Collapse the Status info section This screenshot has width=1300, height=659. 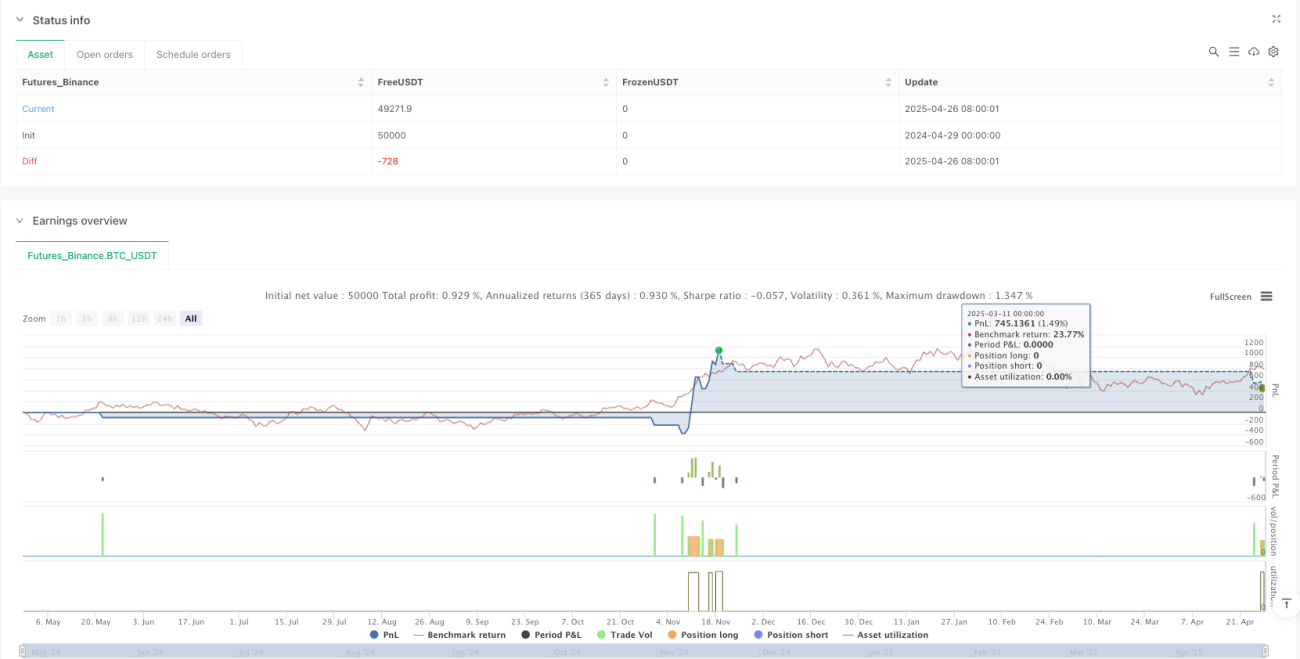pos(21,20)
